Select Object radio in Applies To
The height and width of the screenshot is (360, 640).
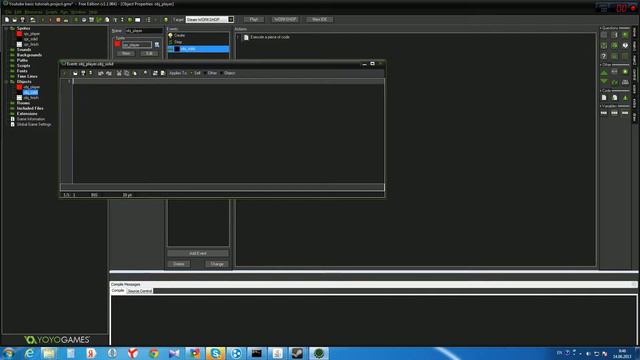[x=228, y=73]
